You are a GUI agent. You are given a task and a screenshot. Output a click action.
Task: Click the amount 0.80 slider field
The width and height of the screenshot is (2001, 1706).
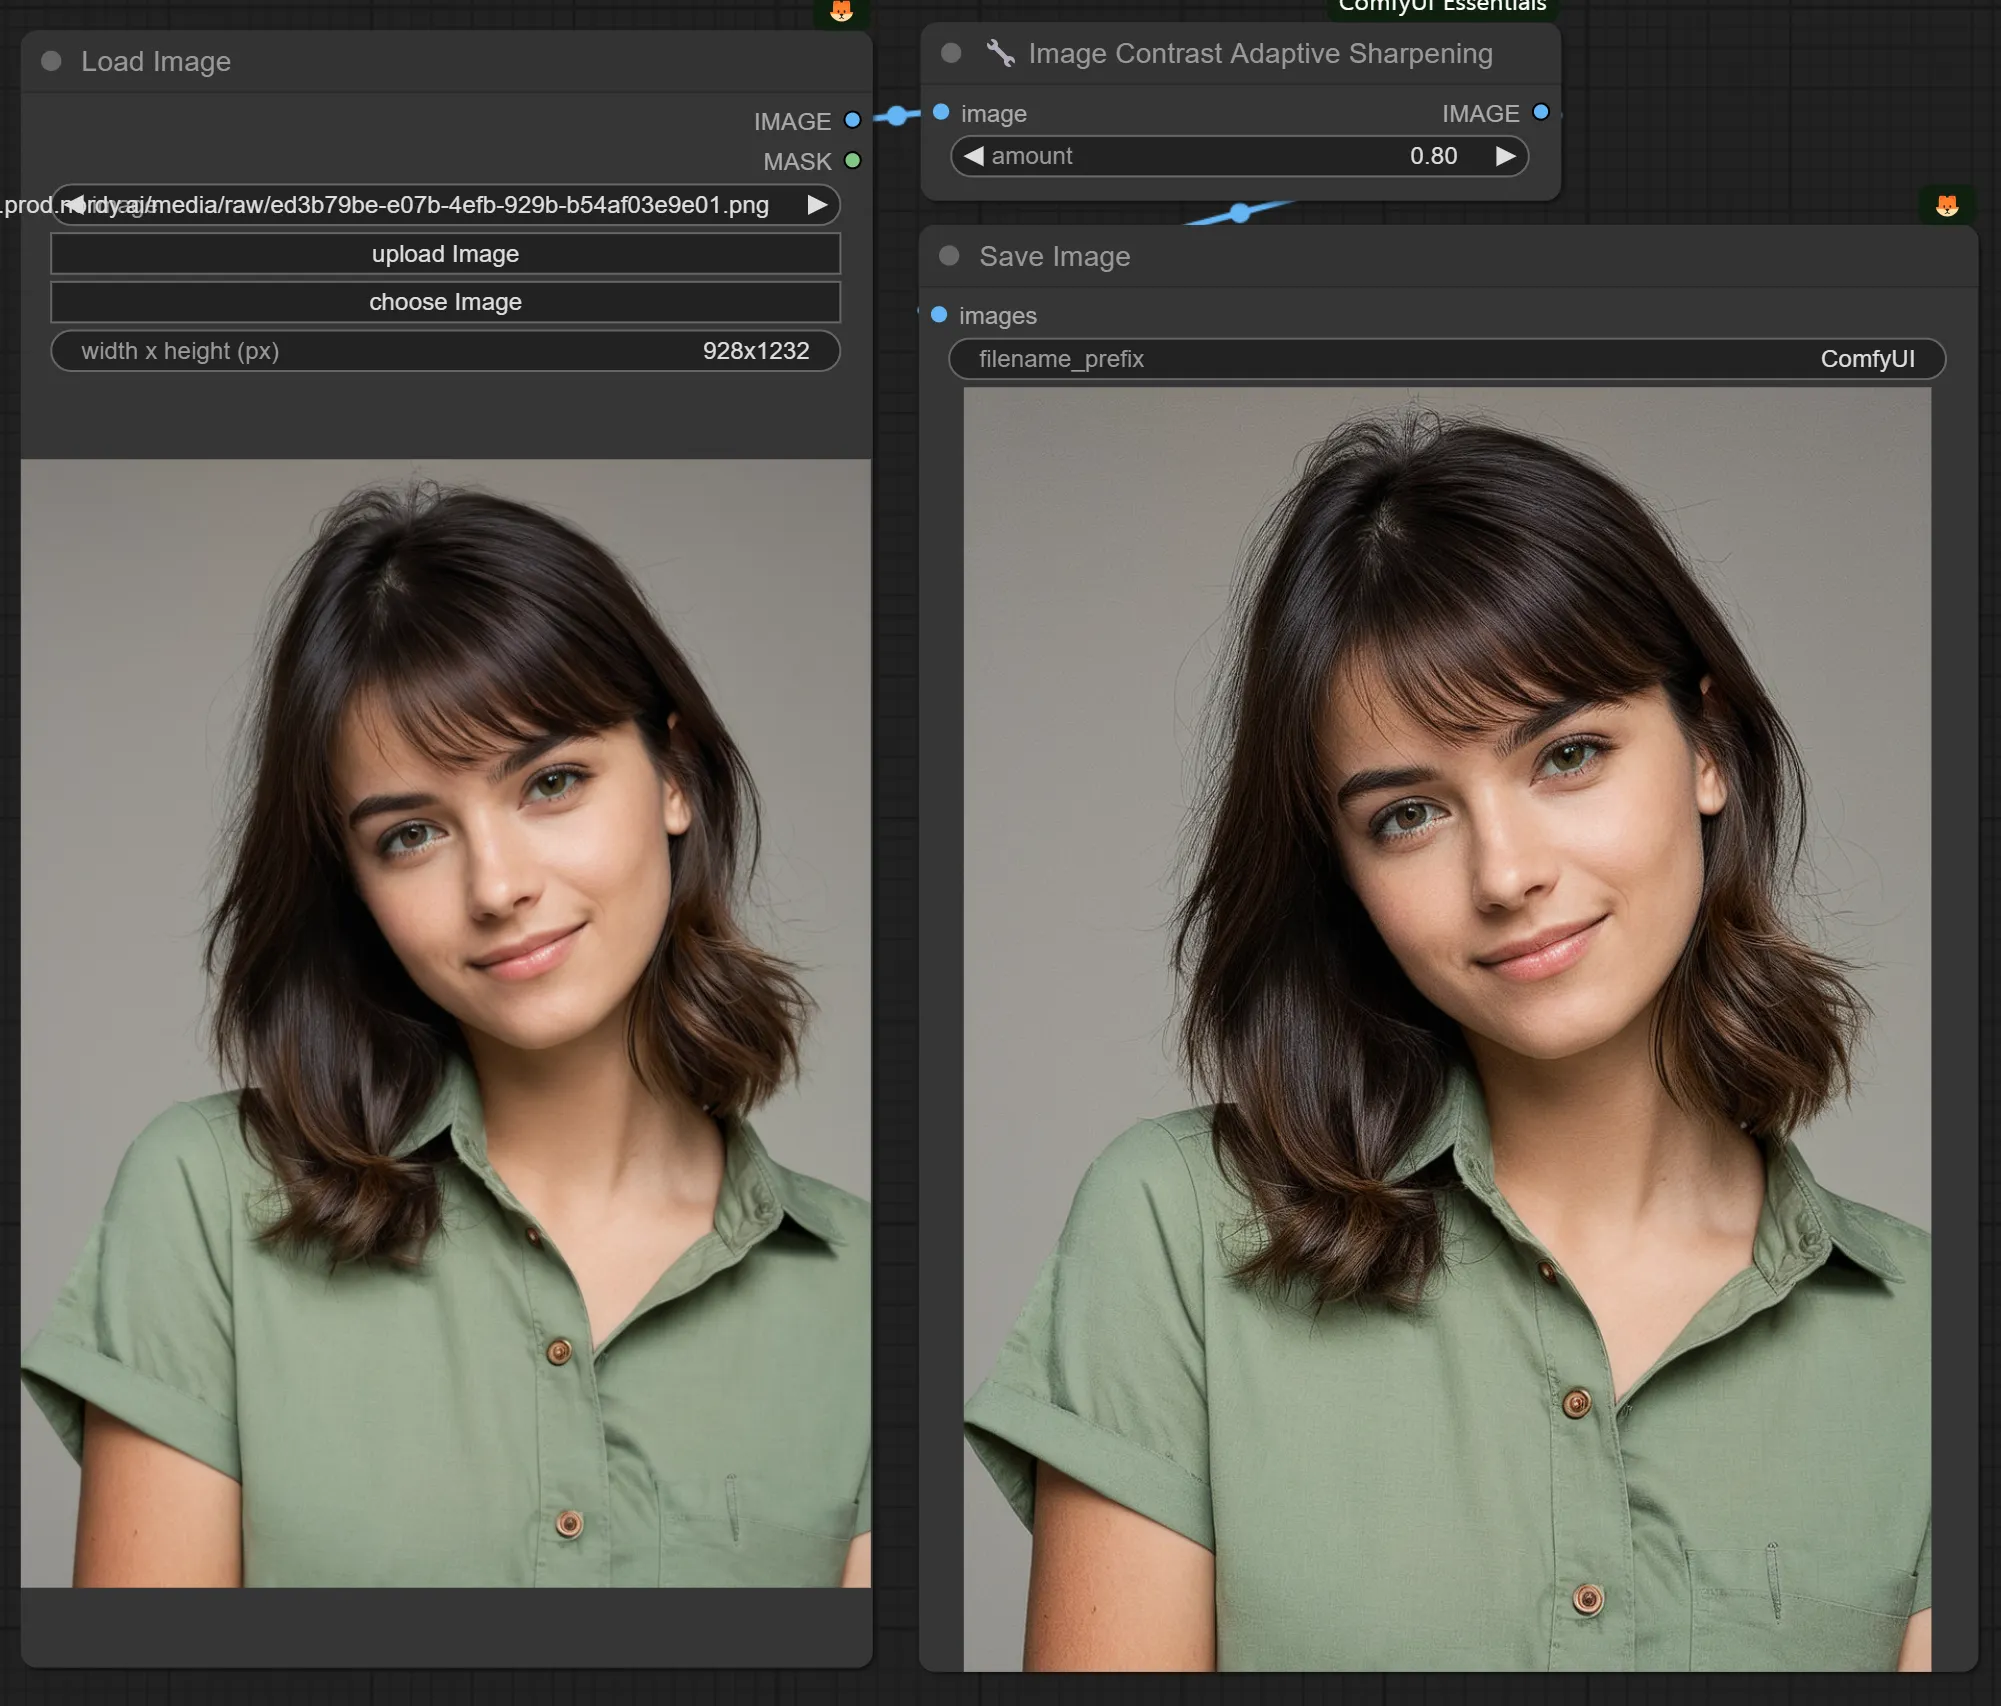[x=1238, y=156]
